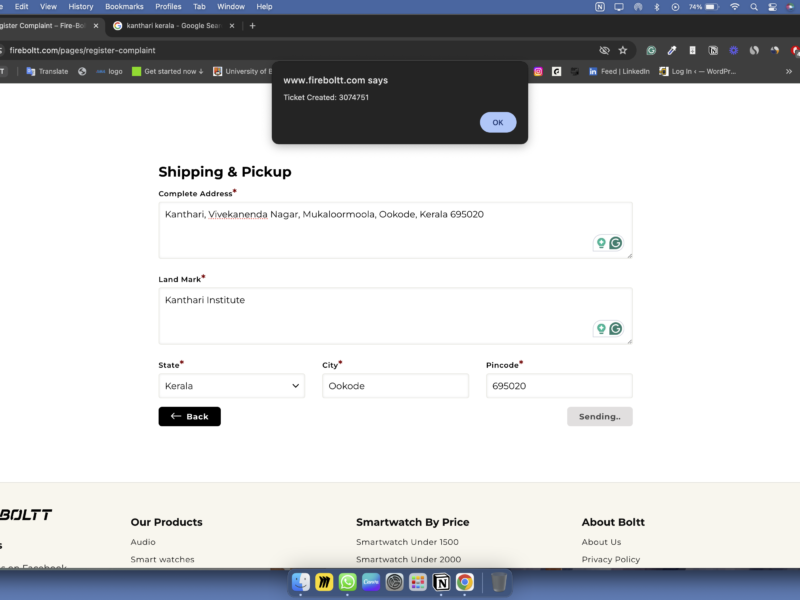Switch to the kanthari kerala Google Search tab
Viewport: 800px width, 600px height.
(x=172, y=26)
